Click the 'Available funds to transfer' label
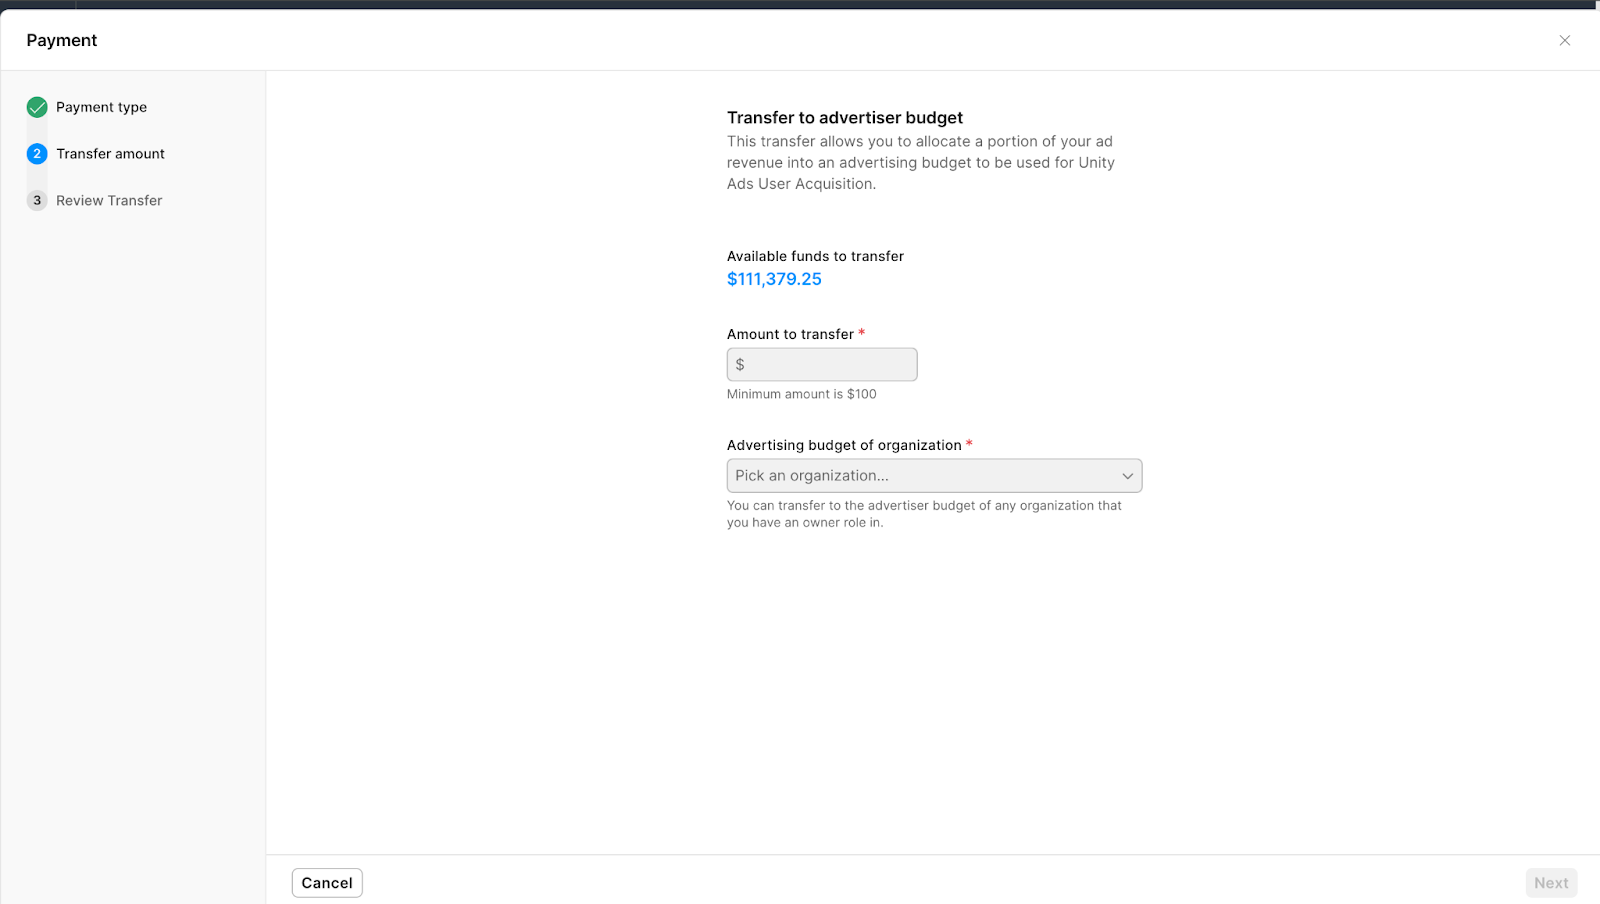 tap(815, 256)
